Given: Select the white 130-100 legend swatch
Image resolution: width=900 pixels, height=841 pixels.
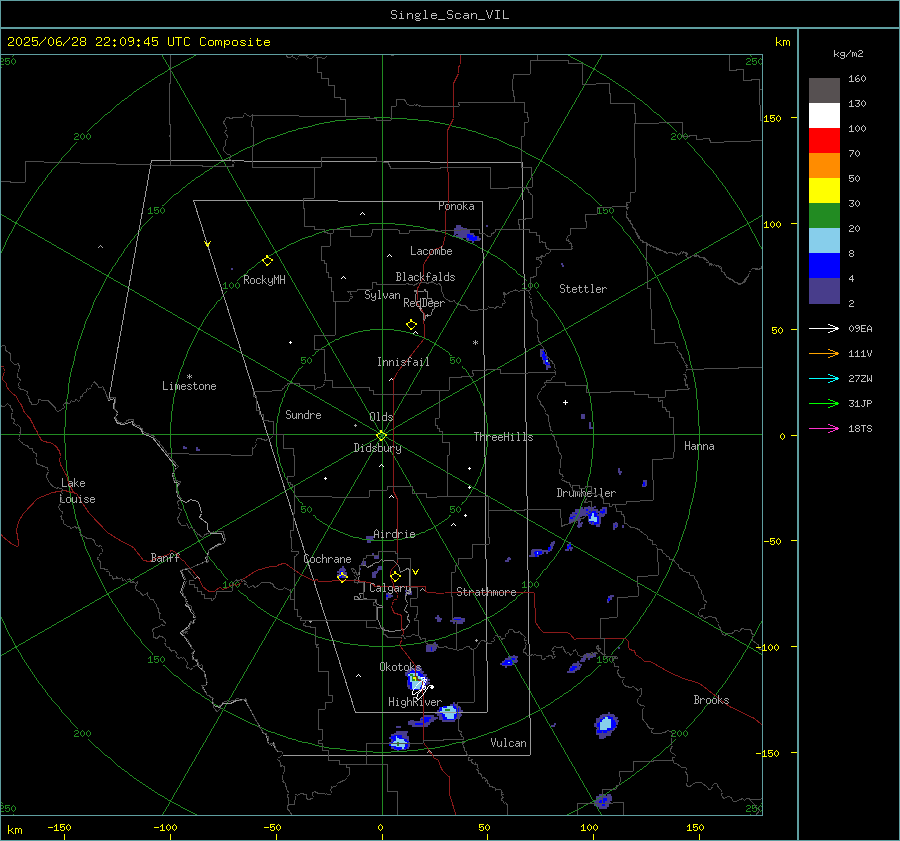Looking at the screenshot, I should coord(824,115).
